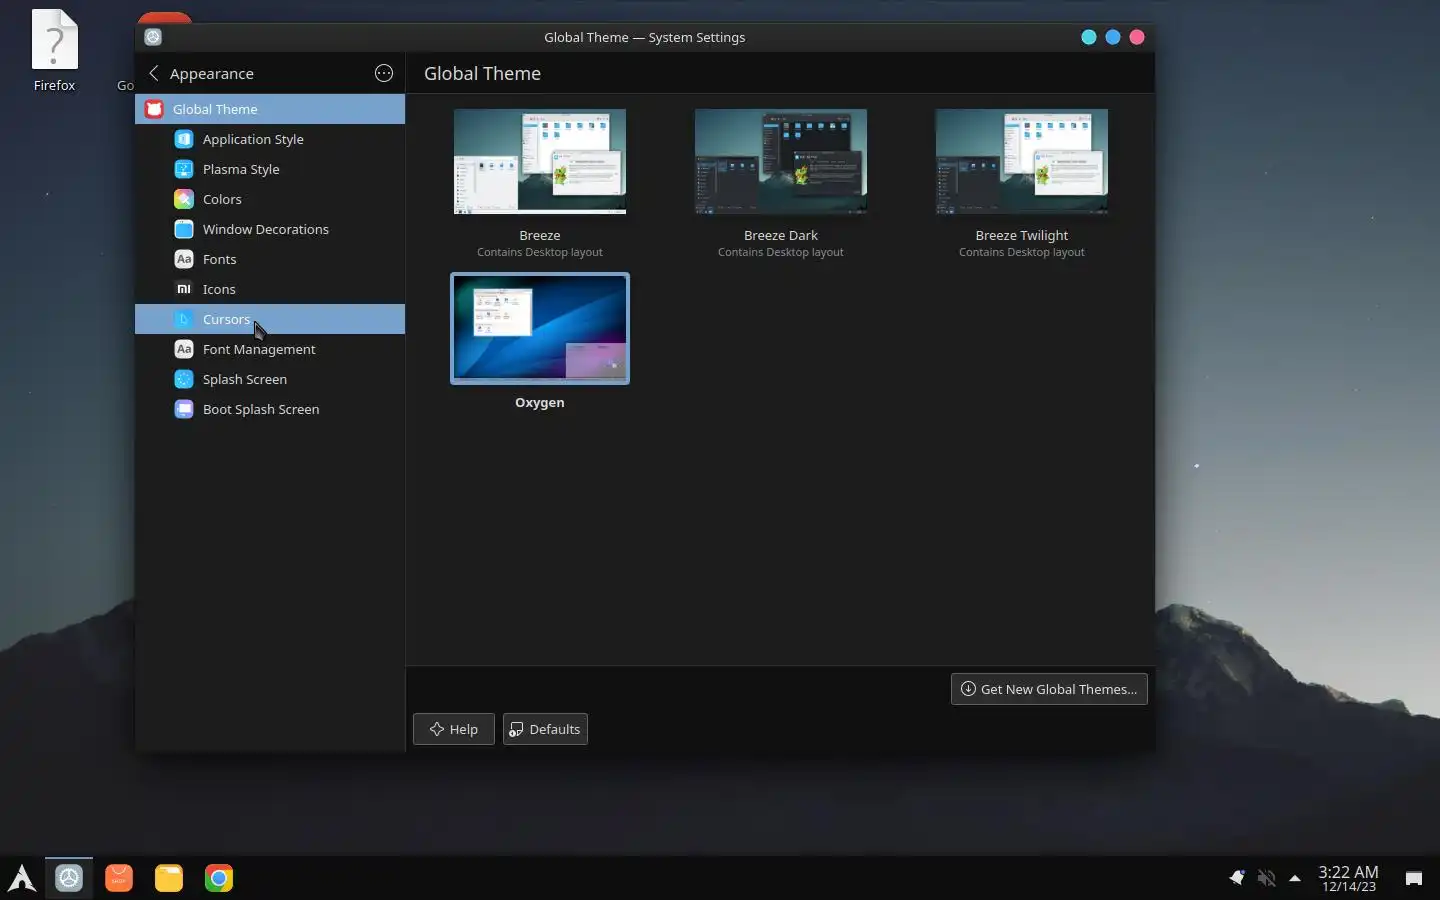Minimize the System Settings window

point(1089,37)
